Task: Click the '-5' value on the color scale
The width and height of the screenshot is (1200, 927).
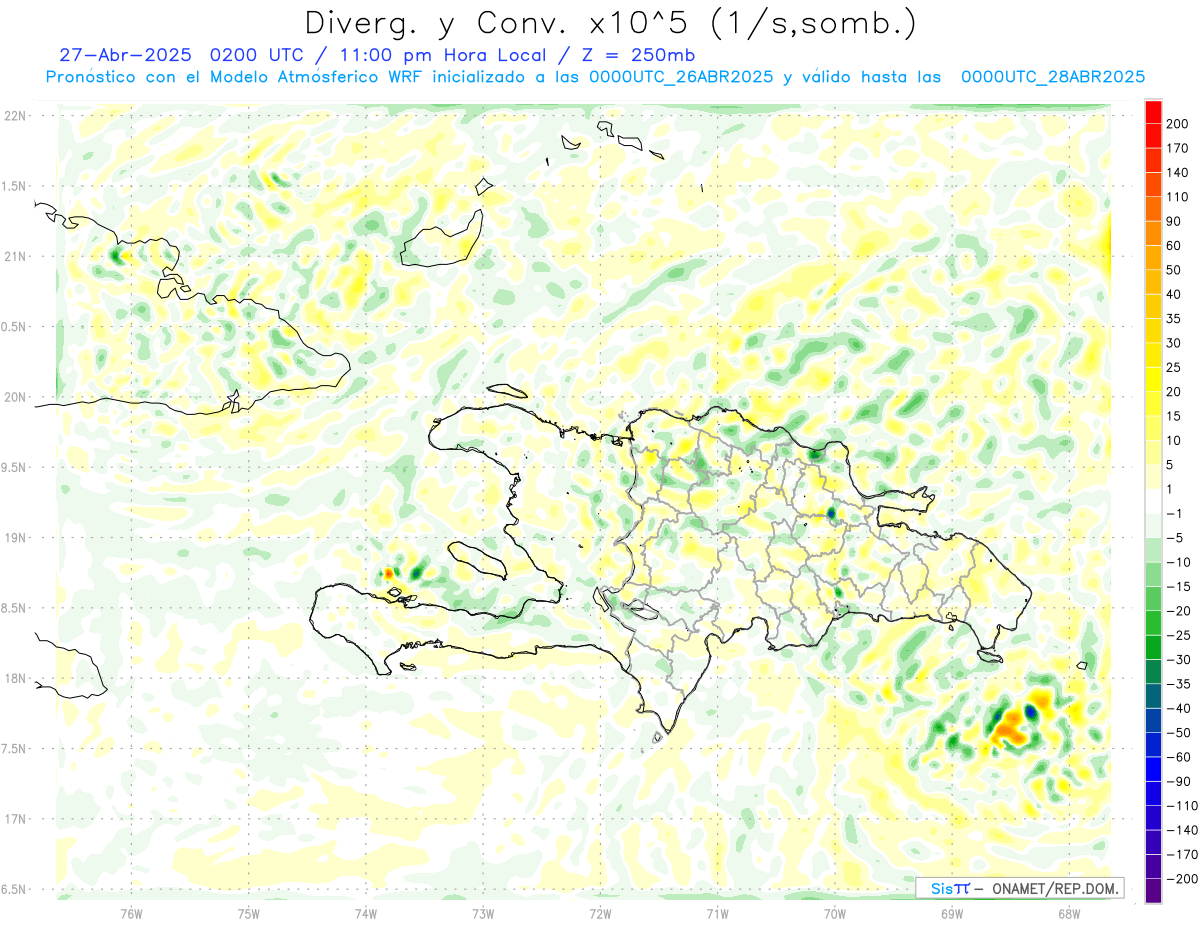Action: coord(1175,538)
